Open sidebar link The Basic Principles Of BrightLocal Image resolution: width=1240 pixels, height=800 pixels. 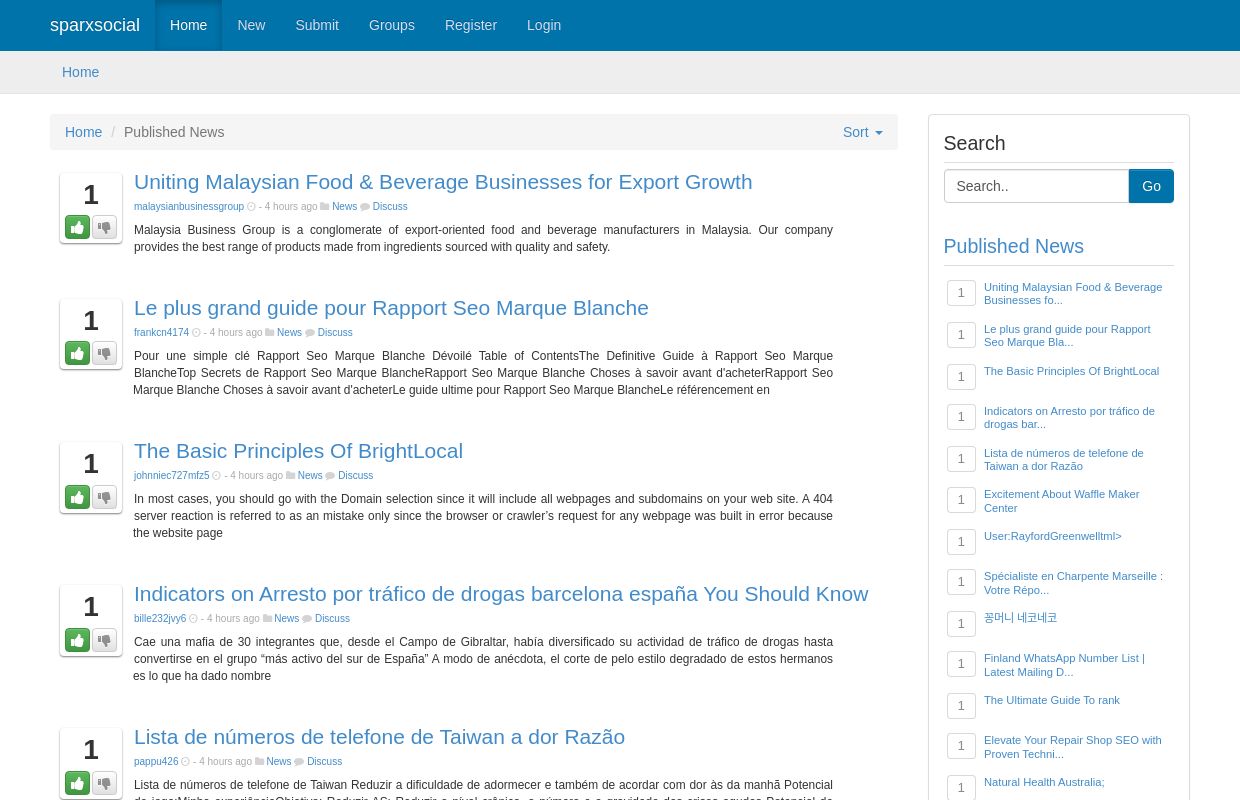[x=1071, y=371]
